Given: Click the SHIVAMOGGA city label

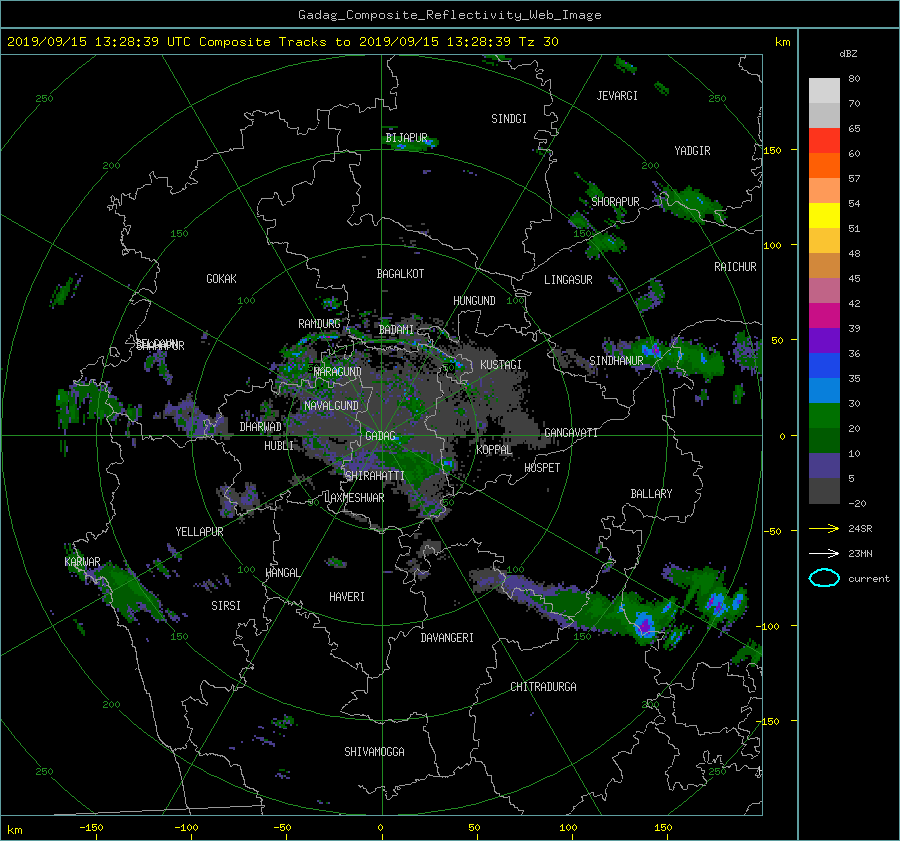Looking at the screenshot, I should [374, 752].
